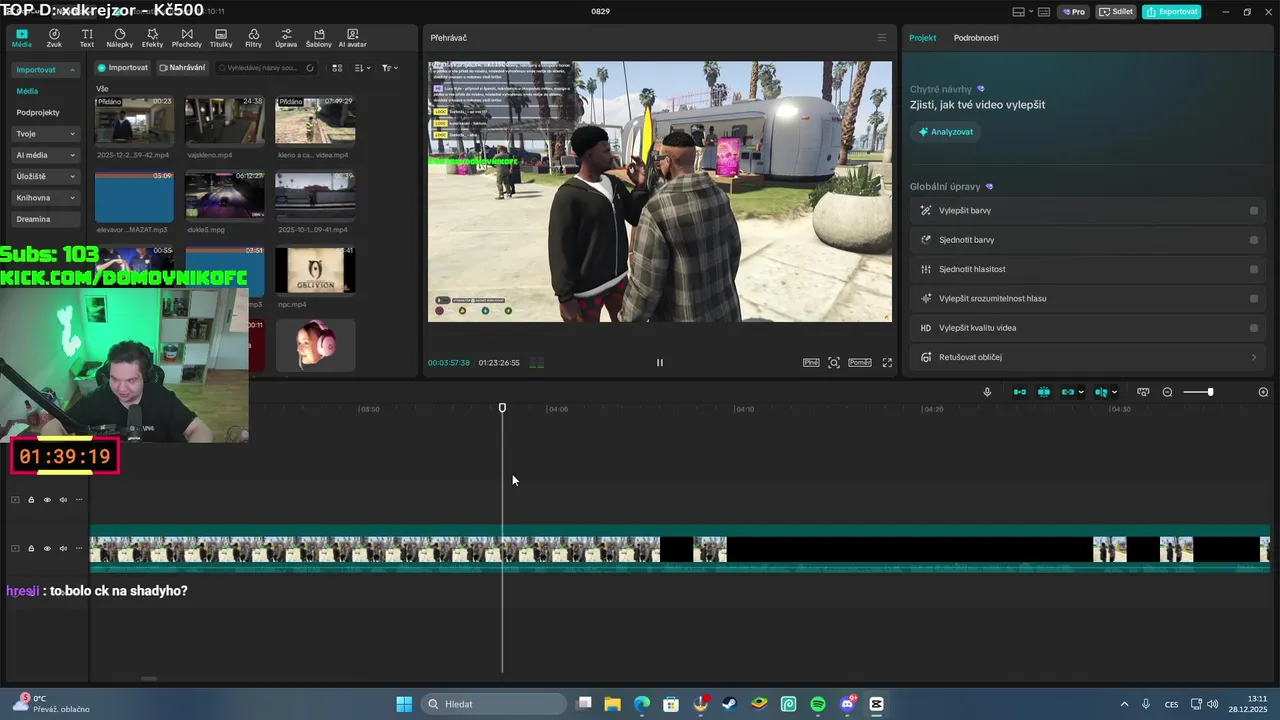Toggle the linkage icon on timeline toolbar
The image size is (1280, 720).
1067,392
